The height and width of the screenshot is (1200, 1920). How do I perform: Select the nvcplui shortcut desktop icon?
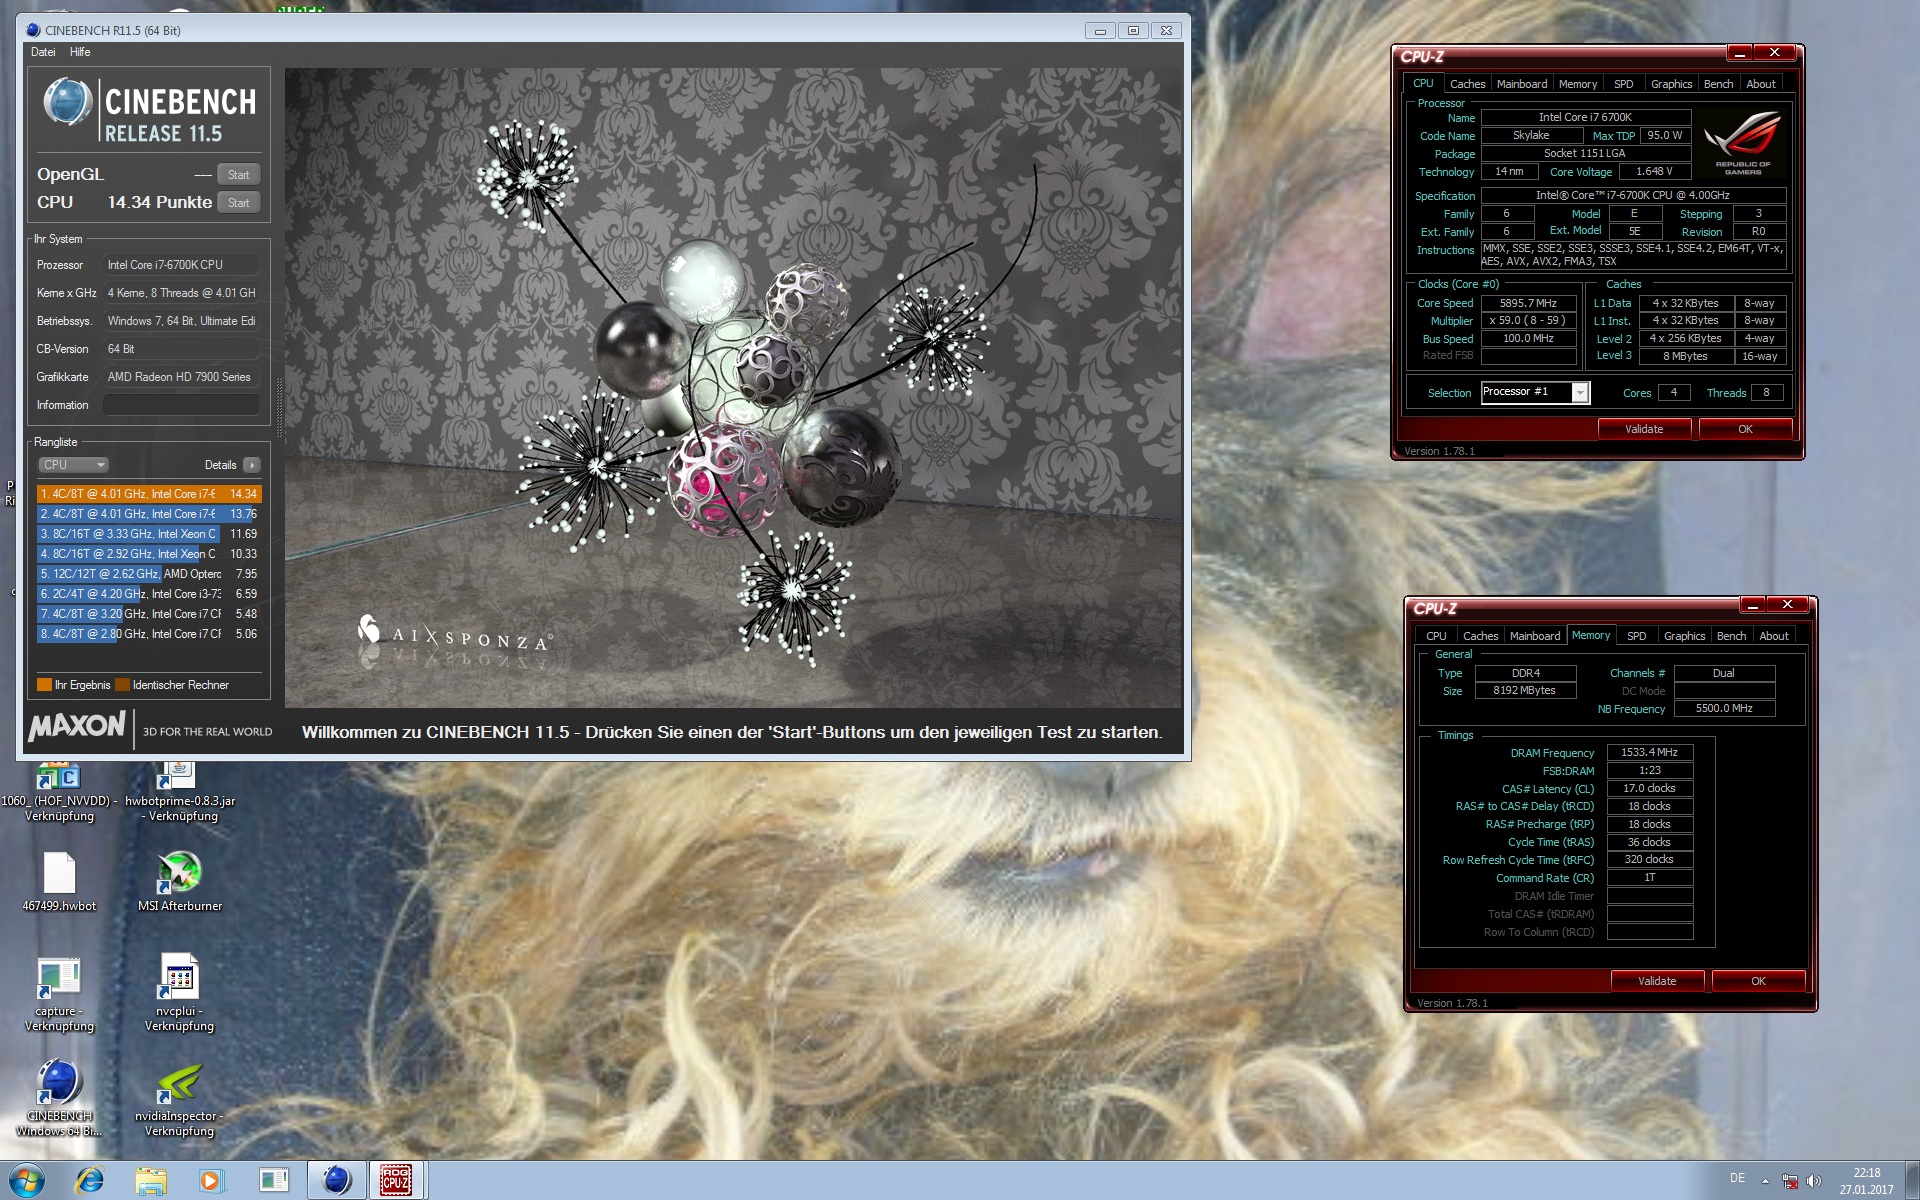point(180,995)
